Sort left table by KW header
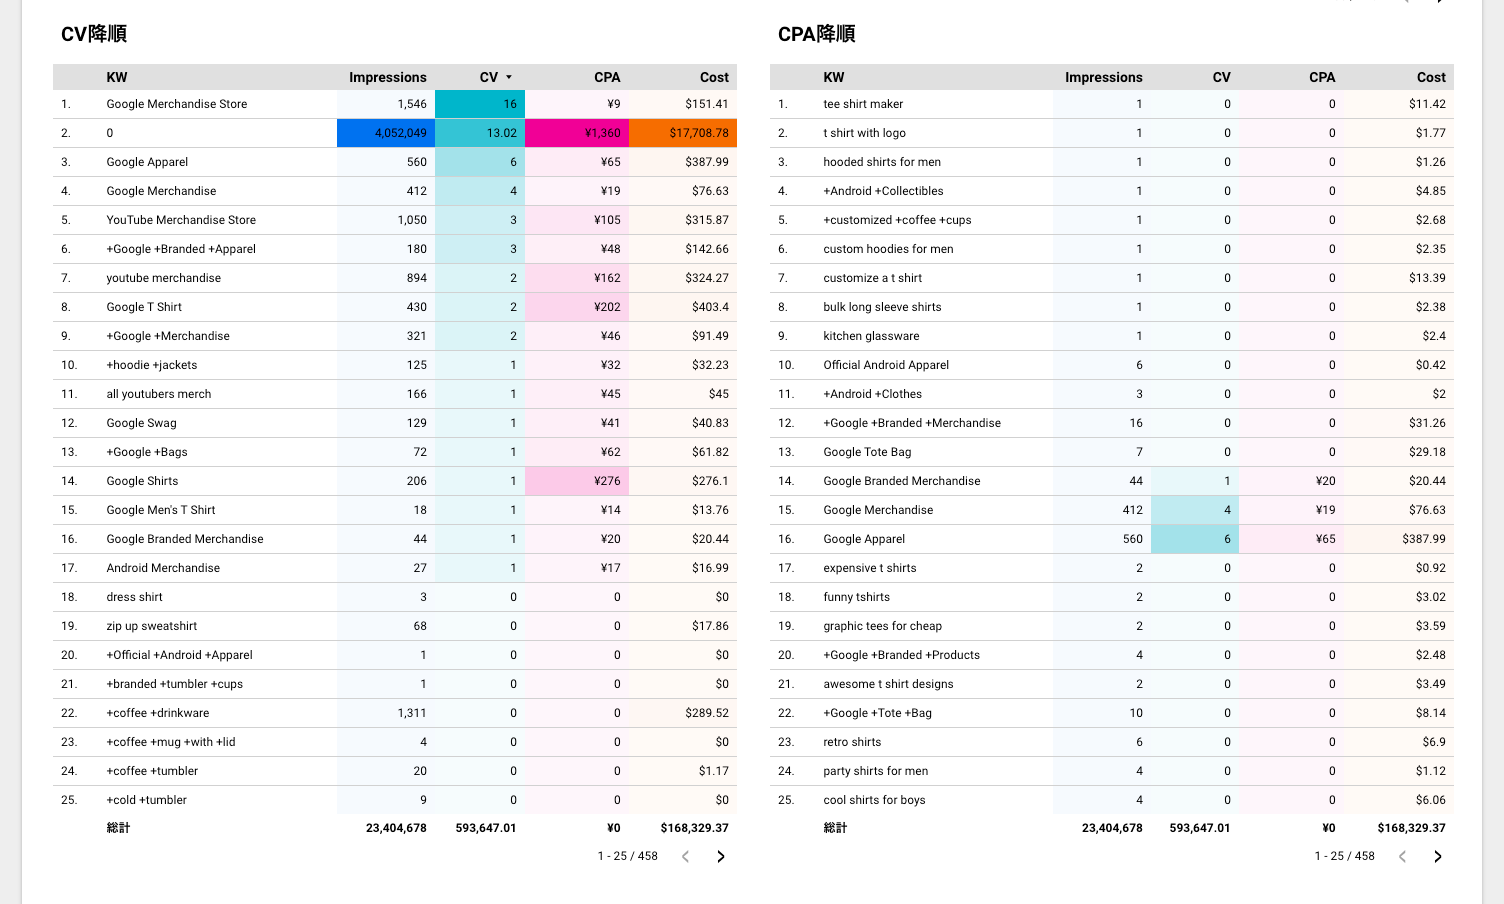This screenshot has width=1504, height=904. (117, 77)
